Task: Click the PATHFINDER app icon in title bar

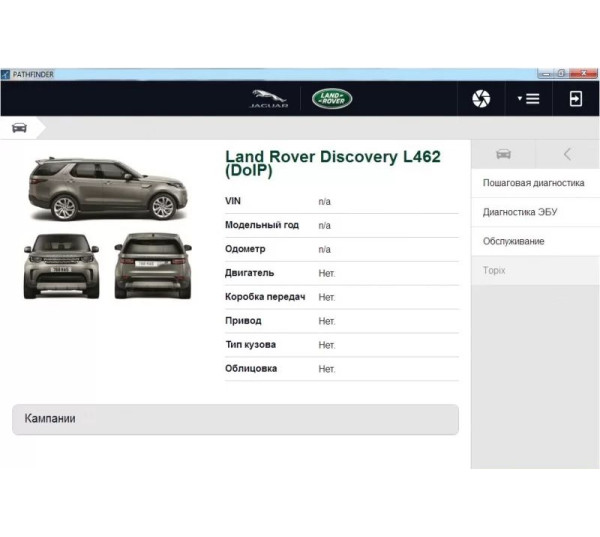Action: pyautogui.click(x=6, y=74)
